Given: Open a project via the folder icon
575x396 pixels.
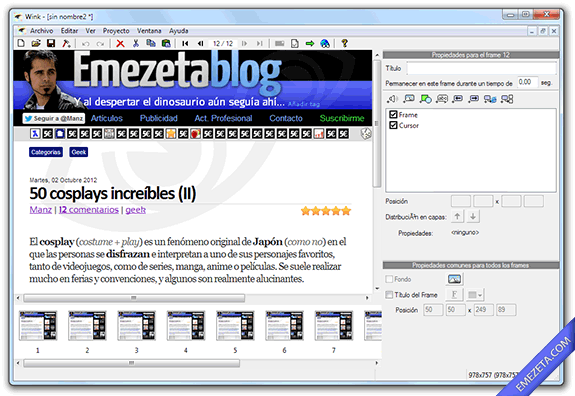Looking at the screenshot, I should (36, 44).
